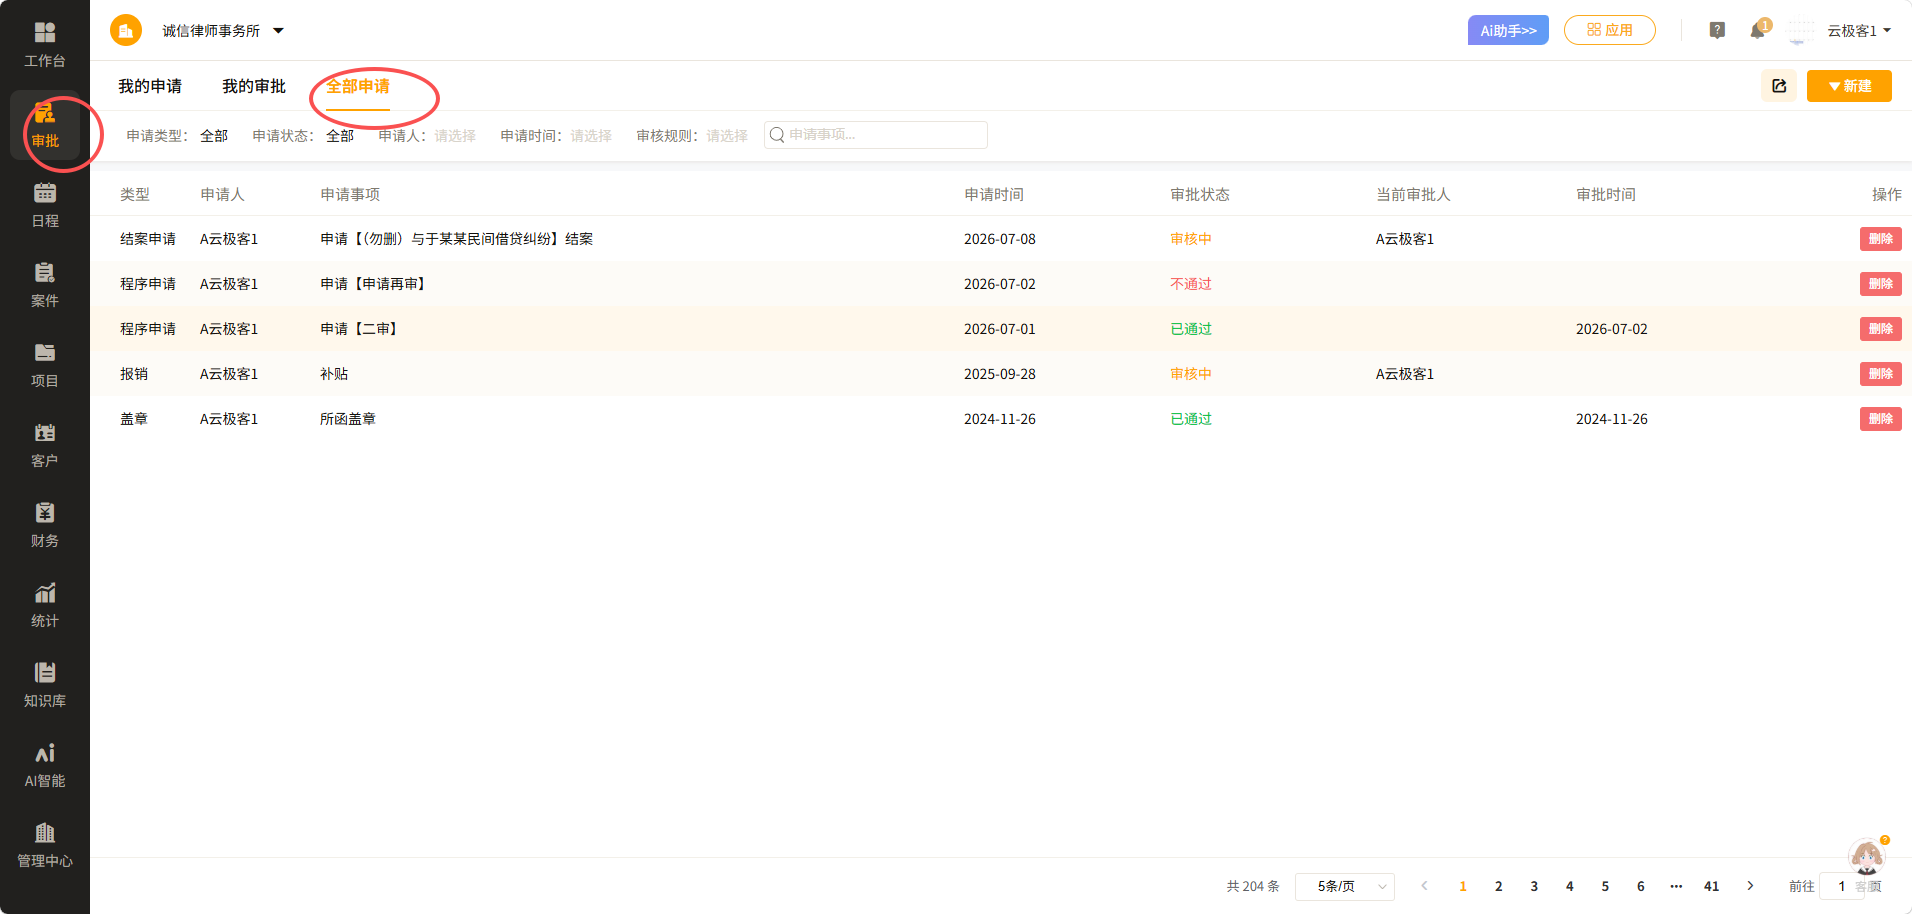
Task: Switch to the 我的审批 tab
Action: pos(254,87)
